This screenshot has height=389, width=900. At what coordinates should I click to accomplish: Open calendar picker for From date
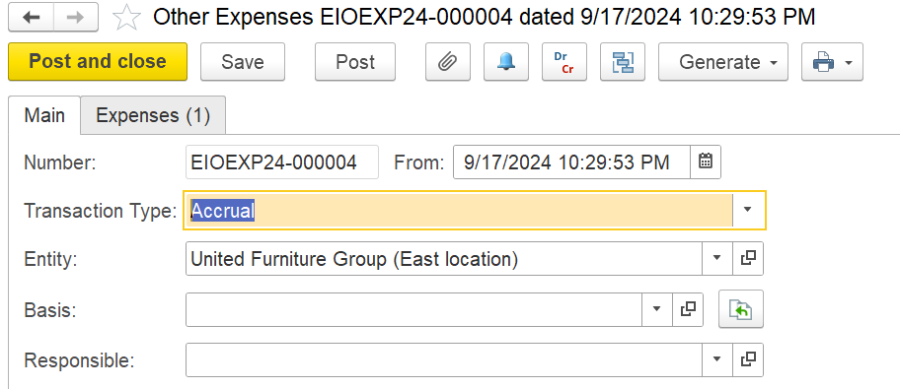[705, 162]
